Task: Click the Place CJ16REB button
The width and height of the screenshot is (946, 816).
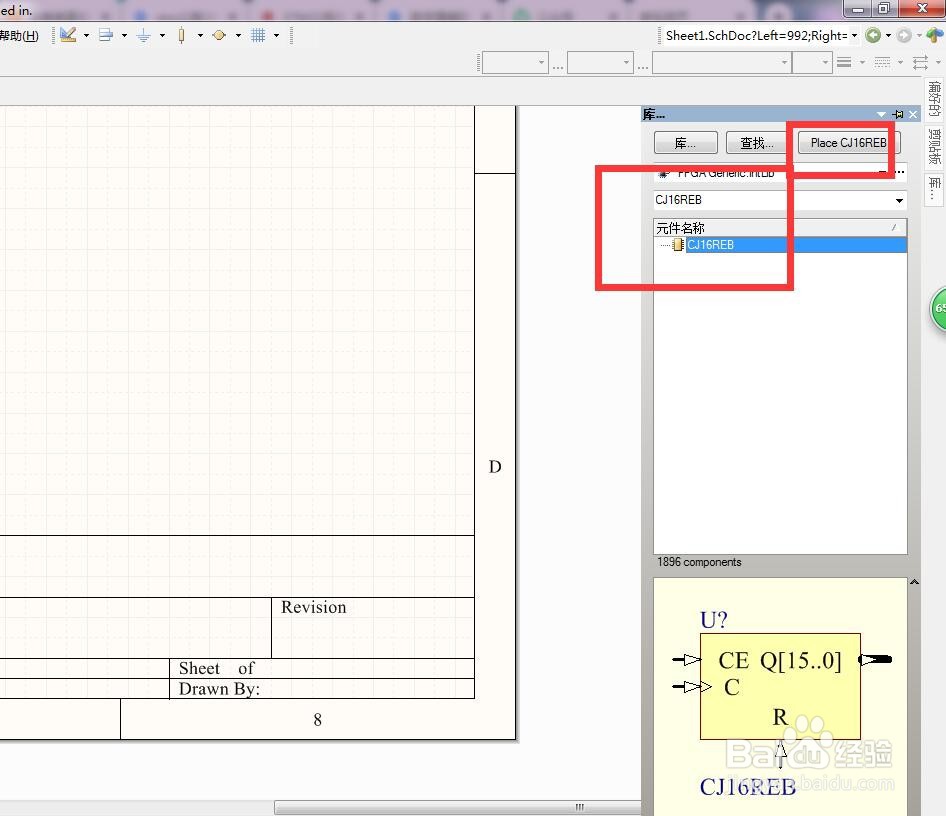Action: click(849, 143)
